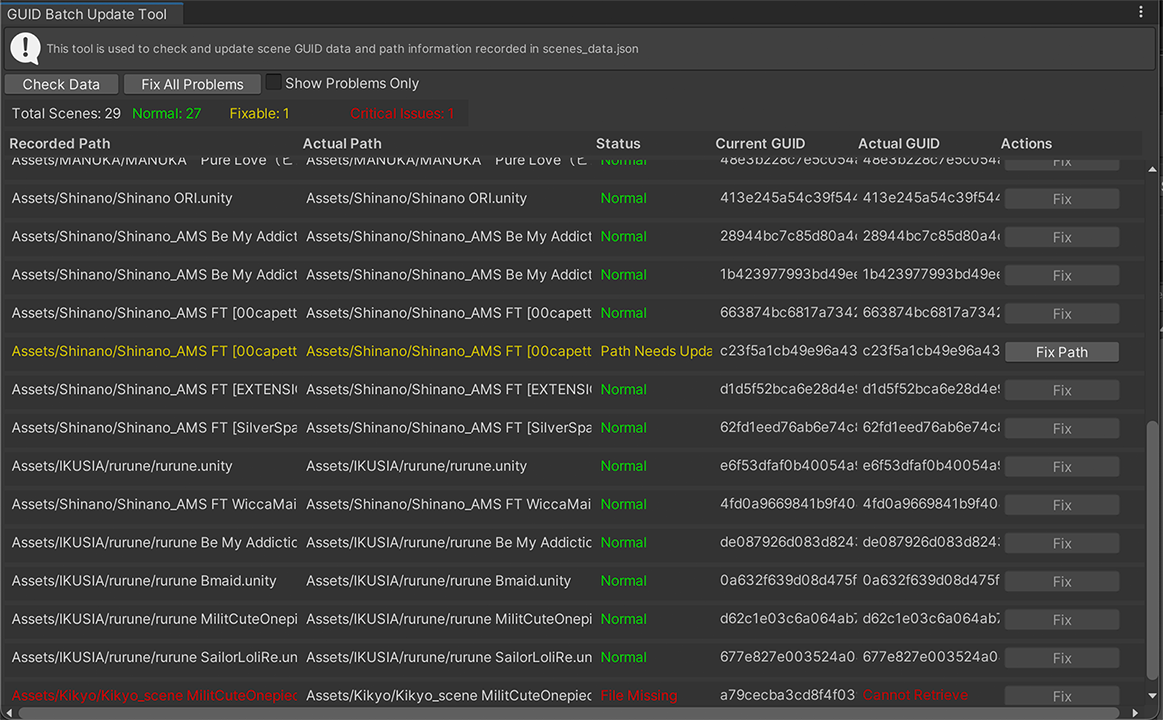
Task: Select the Assets/IKUSIA/rurune/rurune.unity recorded path
Action: tap(122, 466)
